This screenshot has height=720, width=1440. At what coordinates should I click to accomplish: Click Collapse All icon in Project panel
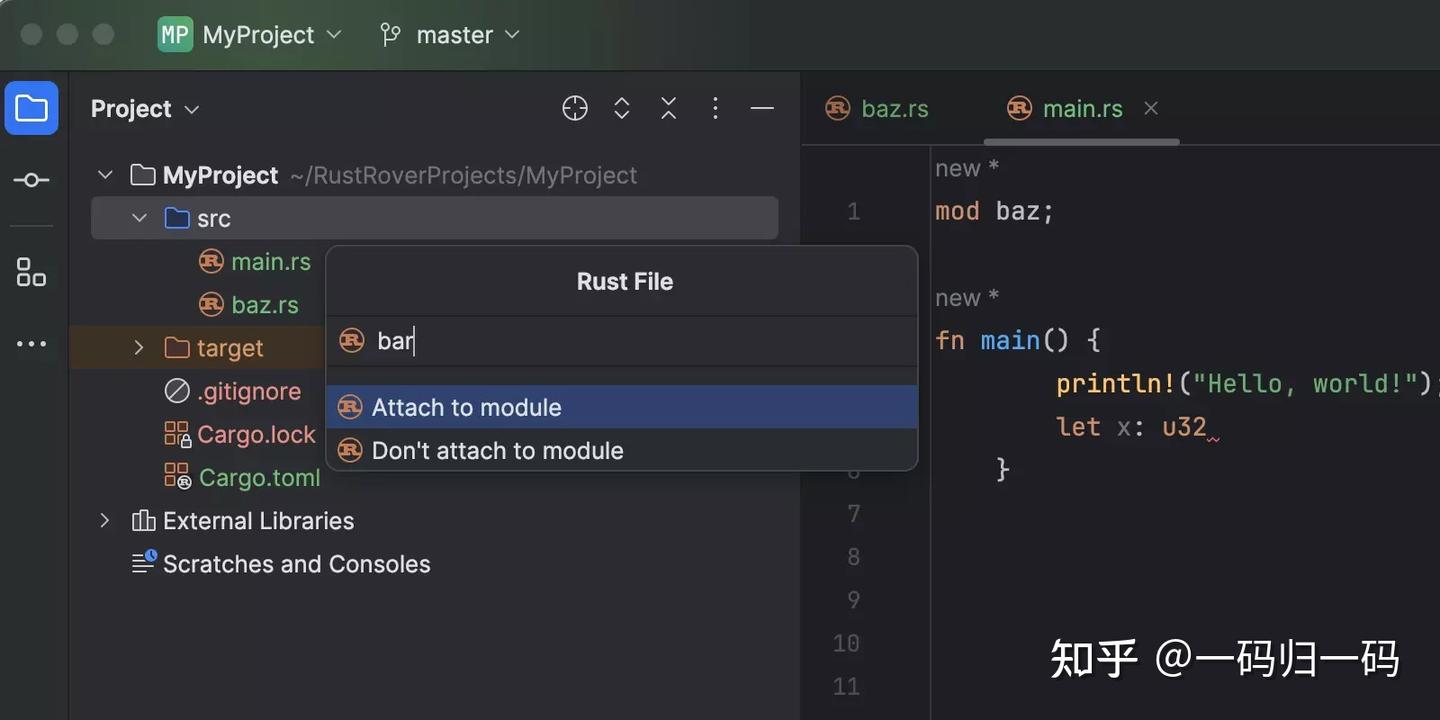pyautogui.click(x=669, y=108)
